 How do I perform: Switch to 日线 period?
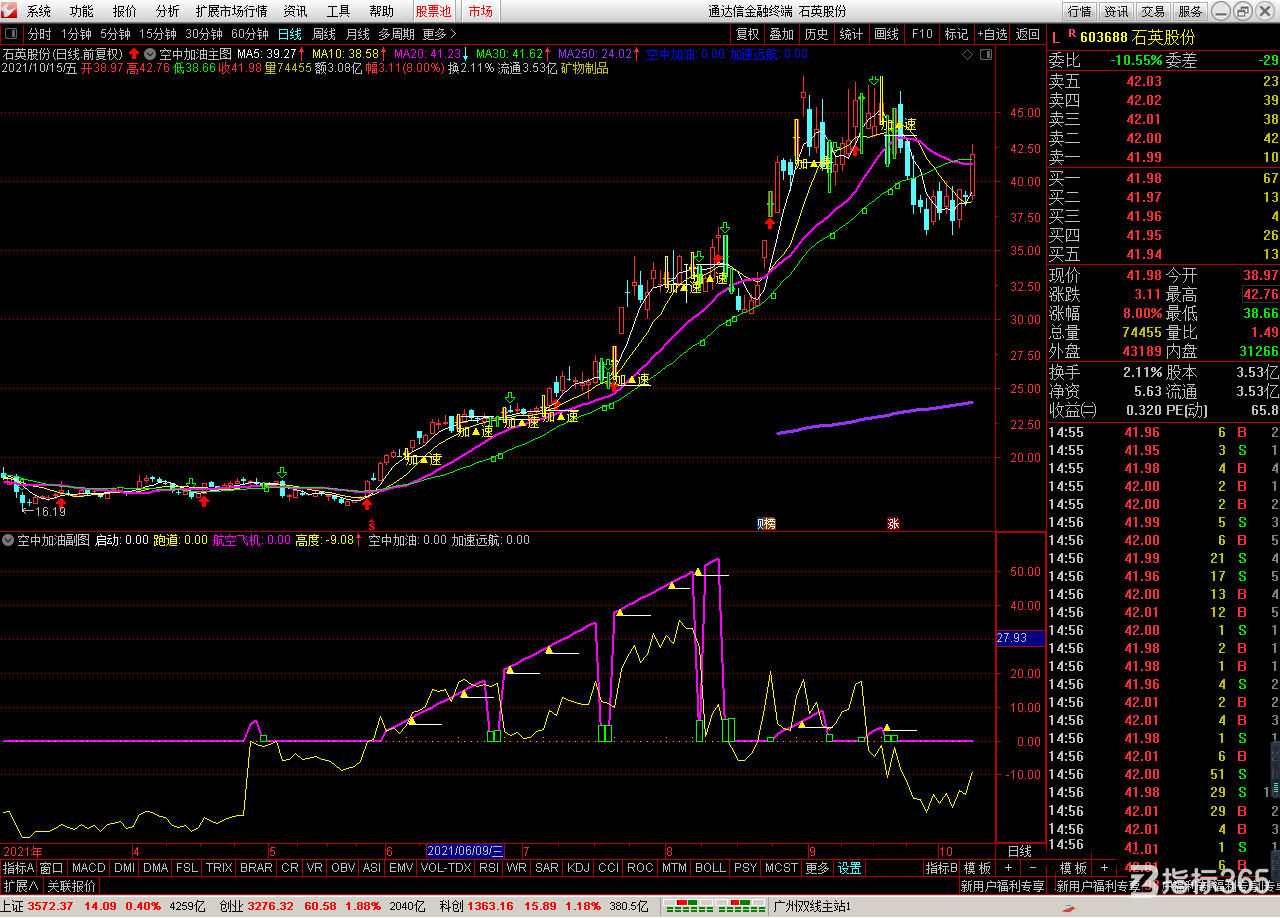click(x=290, y=34)
